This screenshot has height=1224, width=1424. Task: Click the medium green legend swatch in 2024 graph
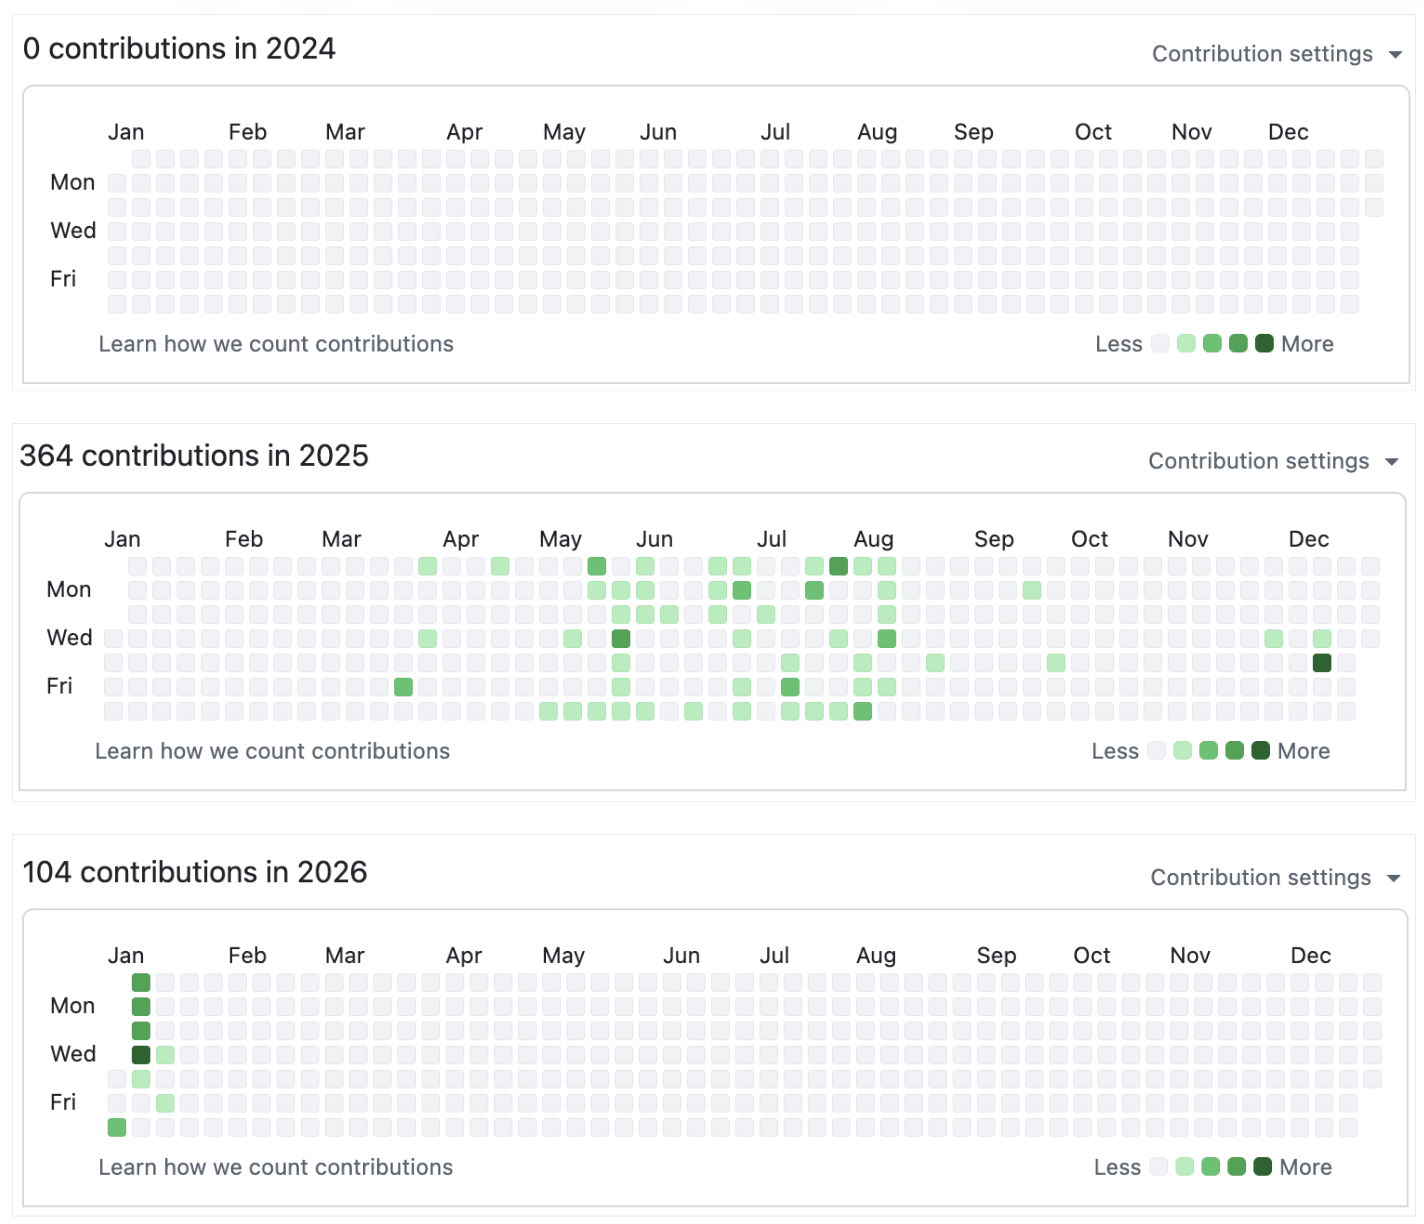(1212, 344)
